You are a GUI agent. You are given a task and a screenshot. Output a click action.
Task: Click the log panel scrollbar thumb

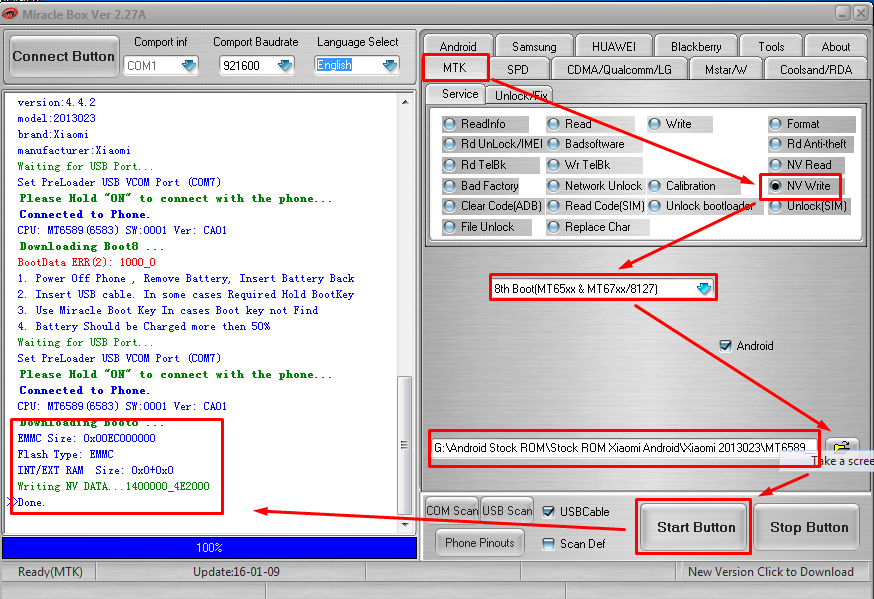pos(405,445)
